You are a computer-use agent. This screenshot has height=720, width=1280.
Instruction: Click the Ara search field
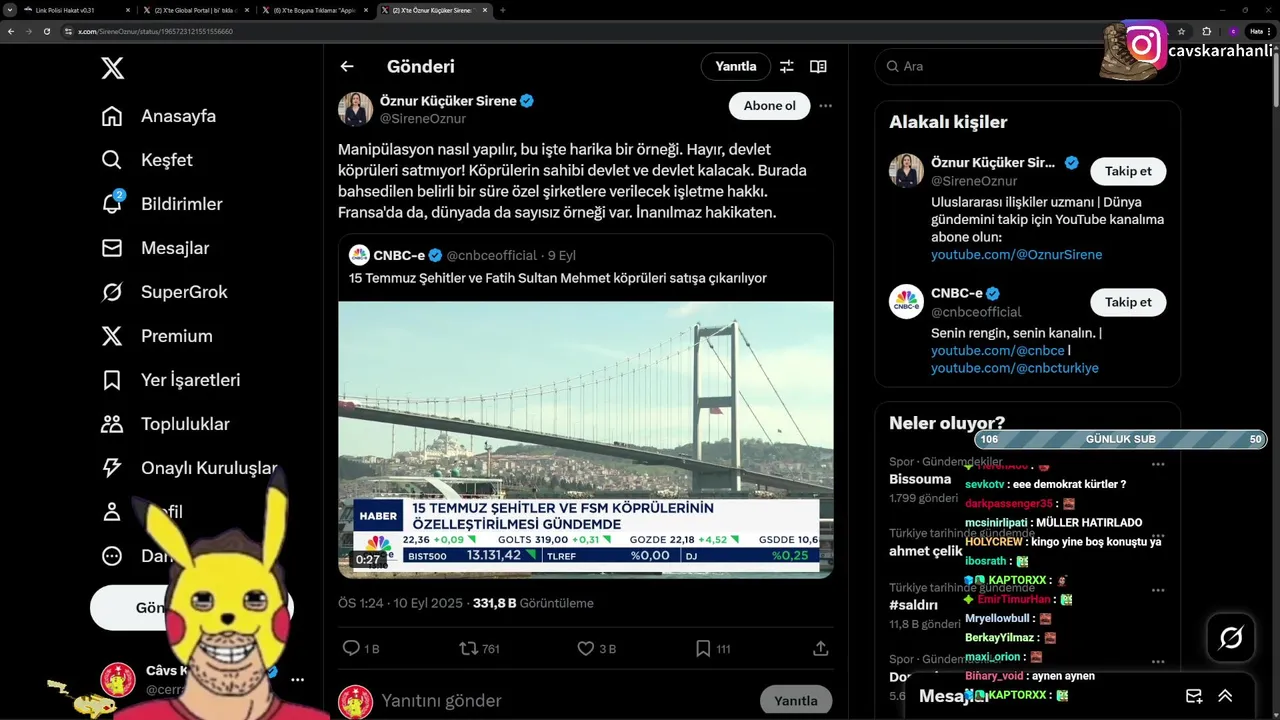tap(1027, 66)
